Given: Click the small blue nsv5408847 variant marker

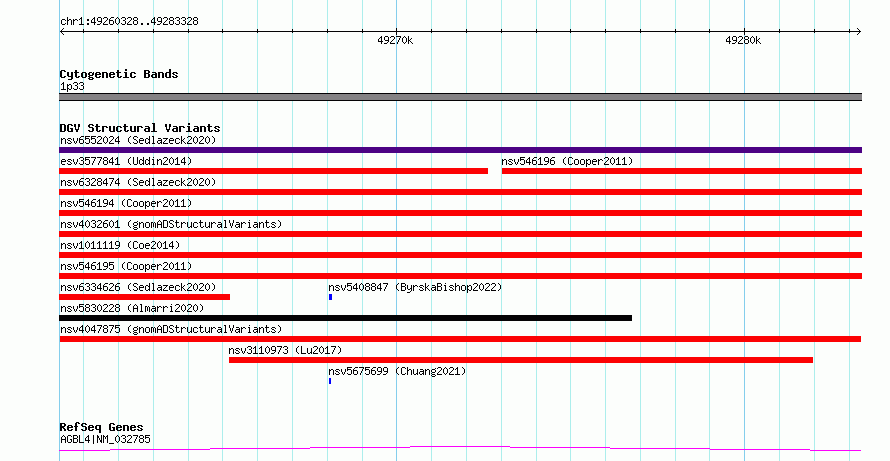Looking at the screenshot, I should 330,297.
